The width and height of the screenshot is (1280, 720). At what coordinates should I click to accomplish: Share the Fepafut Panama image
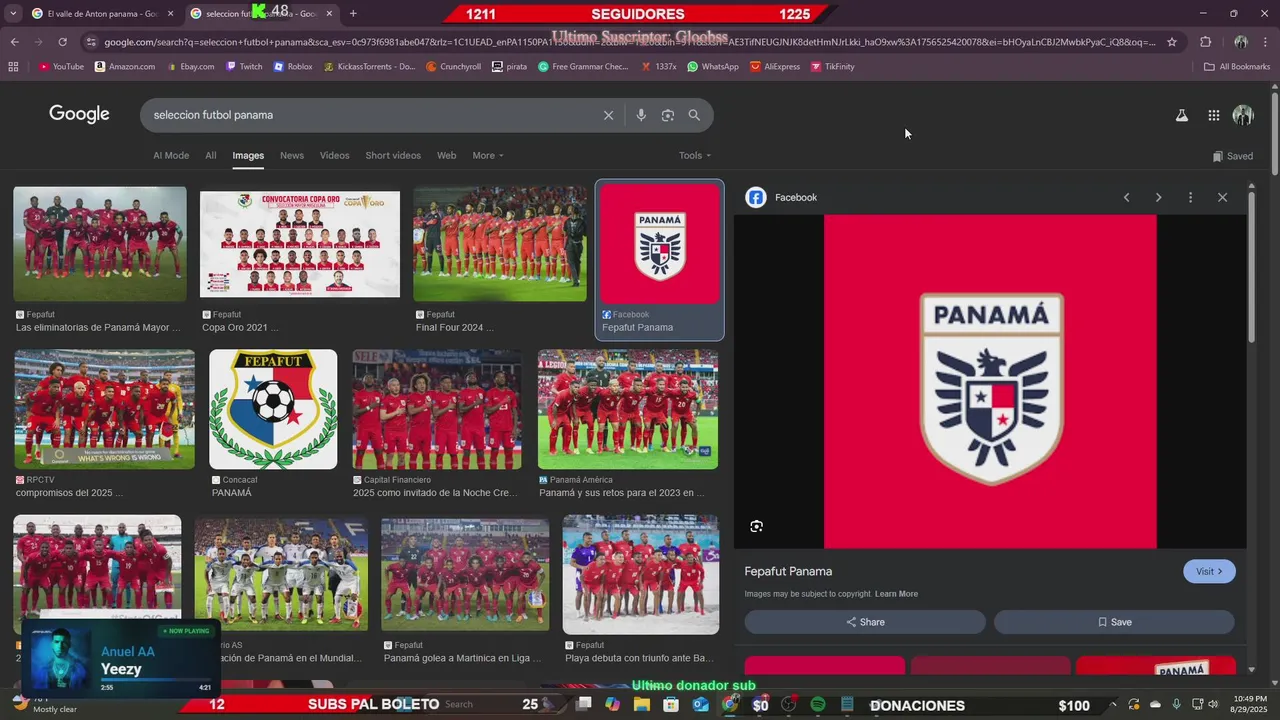coord(865,622)
